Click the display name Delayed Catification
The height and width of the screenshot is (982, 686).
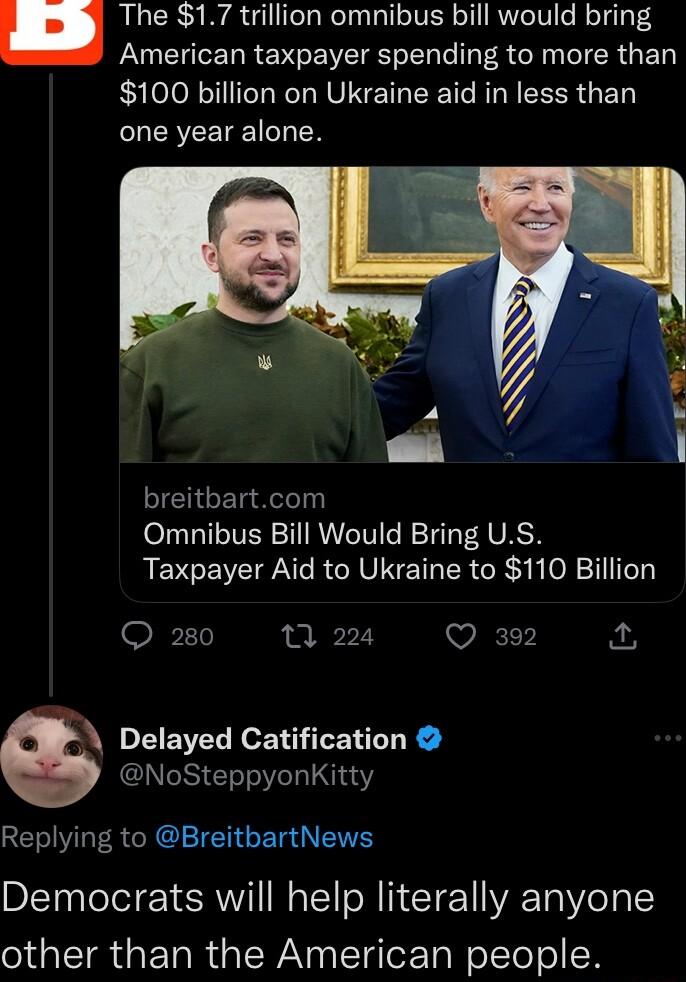[x=264, y=740]
